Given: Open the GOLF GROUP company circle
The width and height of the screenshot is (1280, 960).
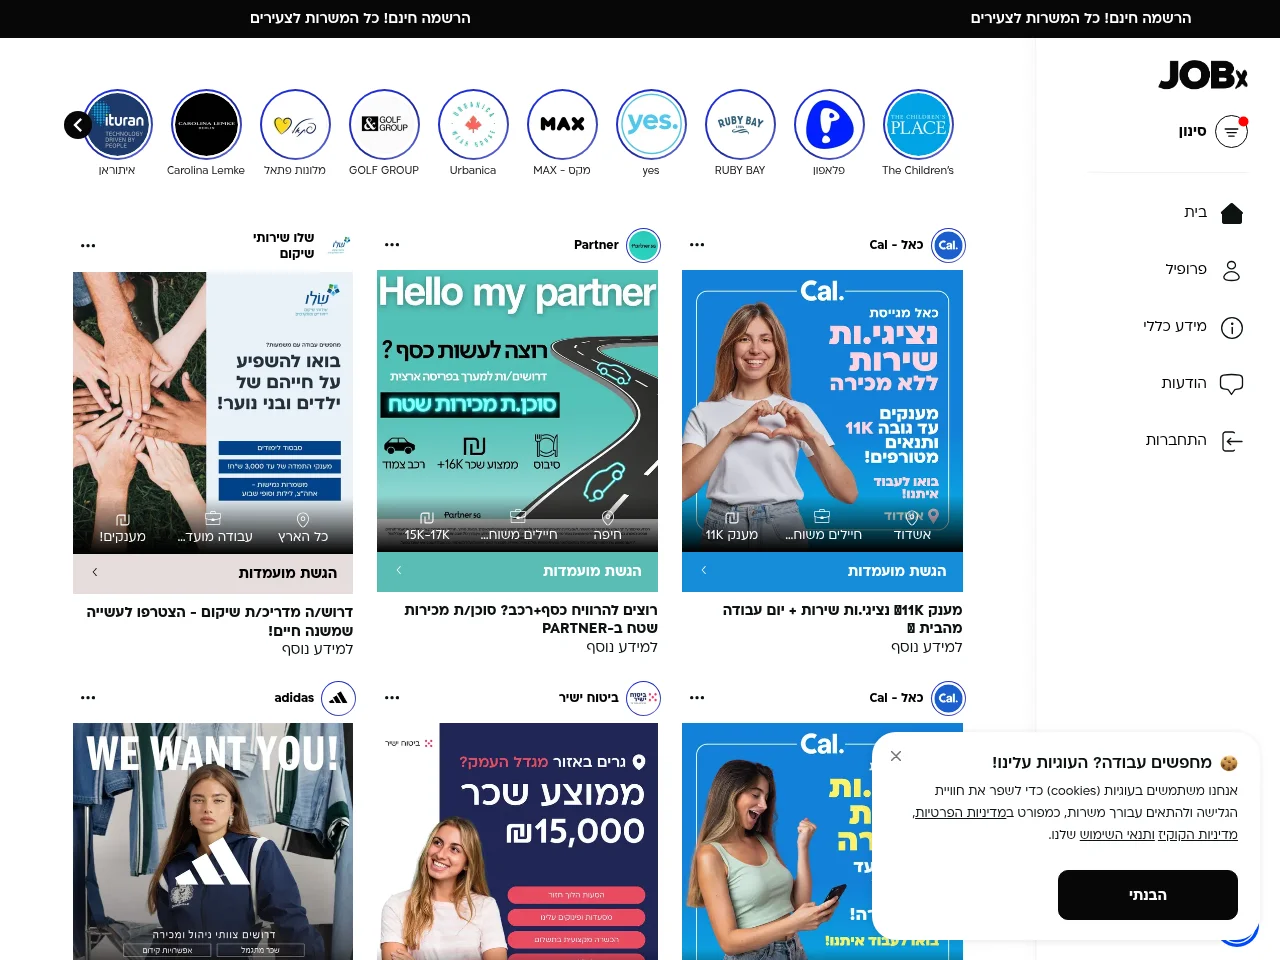Looking at the screenshot, I should [384, 125].
